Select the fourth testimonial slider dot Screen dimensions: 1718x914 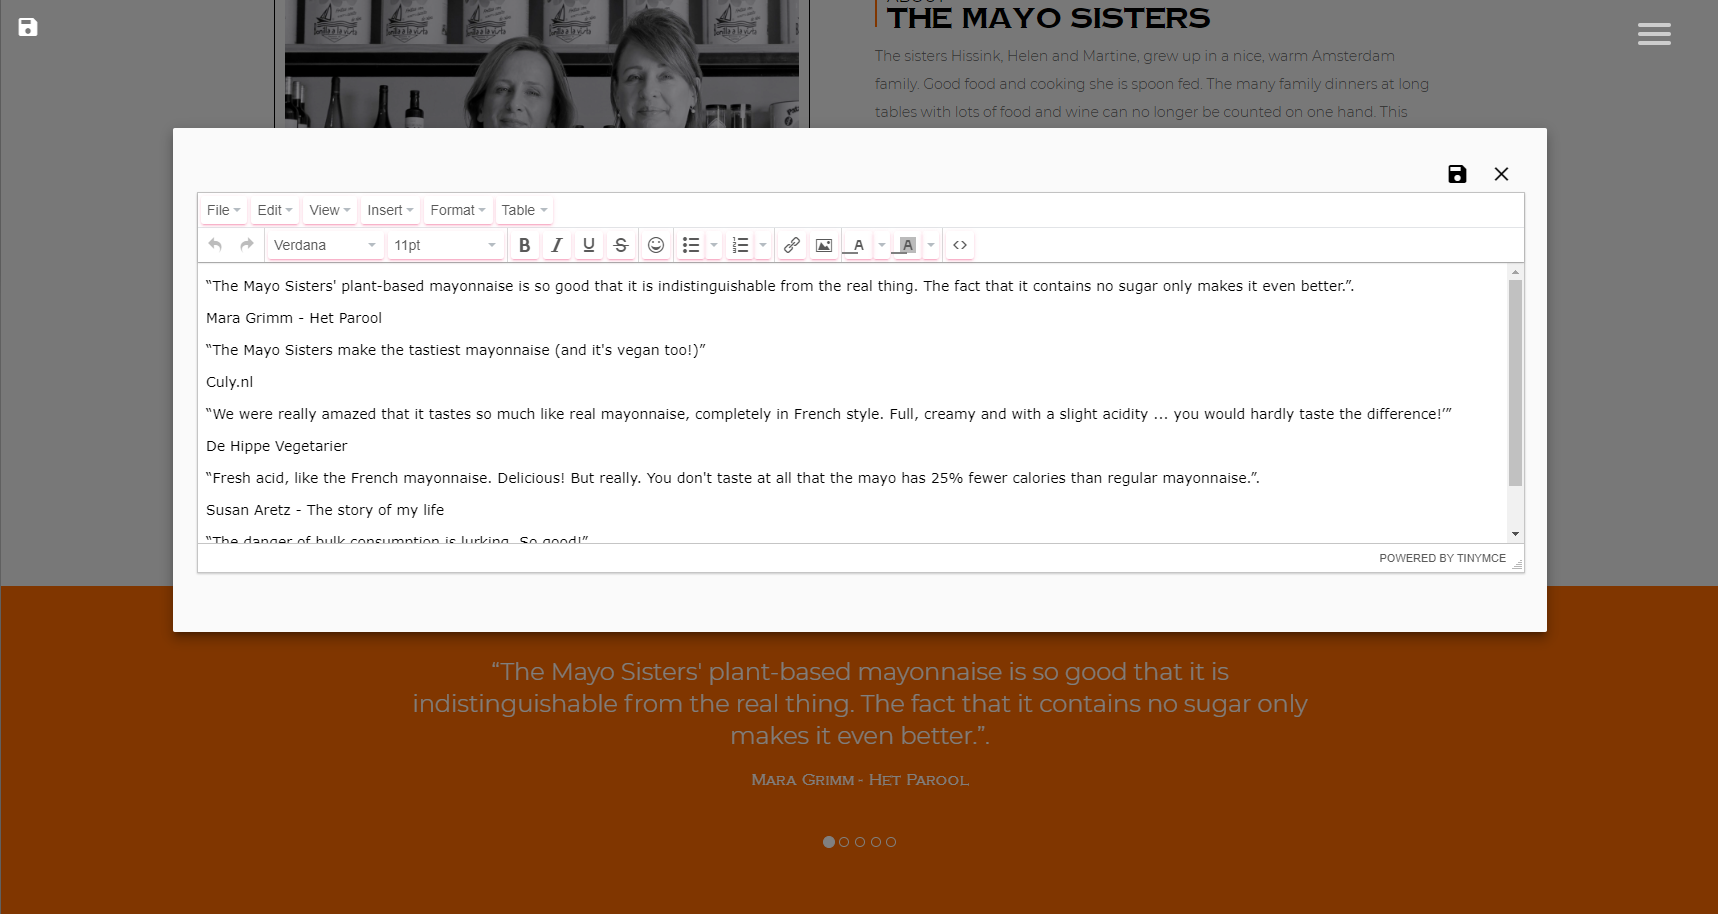[x=876, y=842]
